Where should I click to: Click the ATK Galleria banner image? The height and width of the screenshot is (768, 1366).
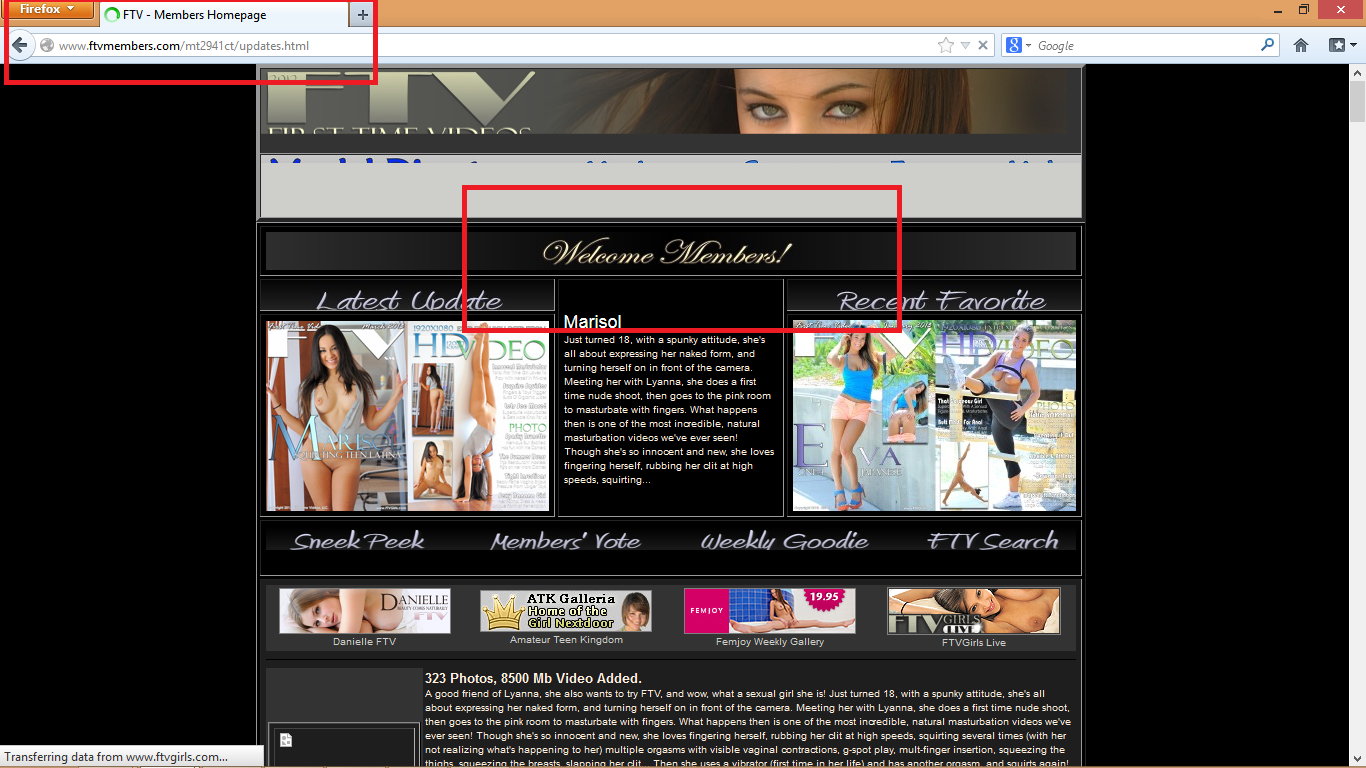click(566, 610)
